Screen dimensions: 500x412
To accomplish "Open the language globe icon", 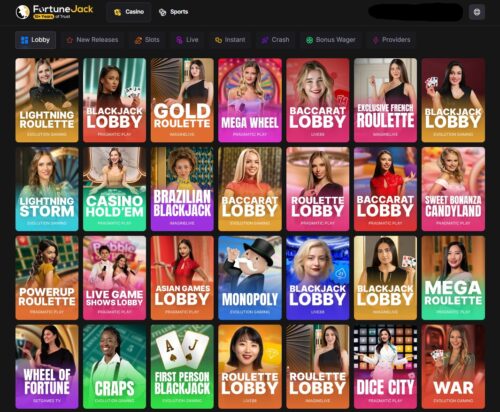I will [x=477, y=12].
